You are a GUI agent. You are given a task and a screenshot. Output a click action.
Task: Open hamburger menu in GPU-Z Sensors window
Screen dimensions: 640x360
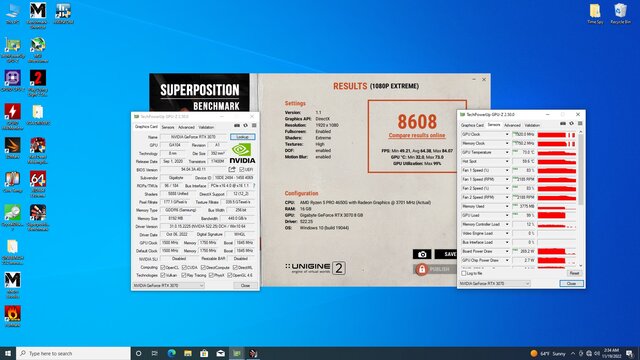(580, 124)
